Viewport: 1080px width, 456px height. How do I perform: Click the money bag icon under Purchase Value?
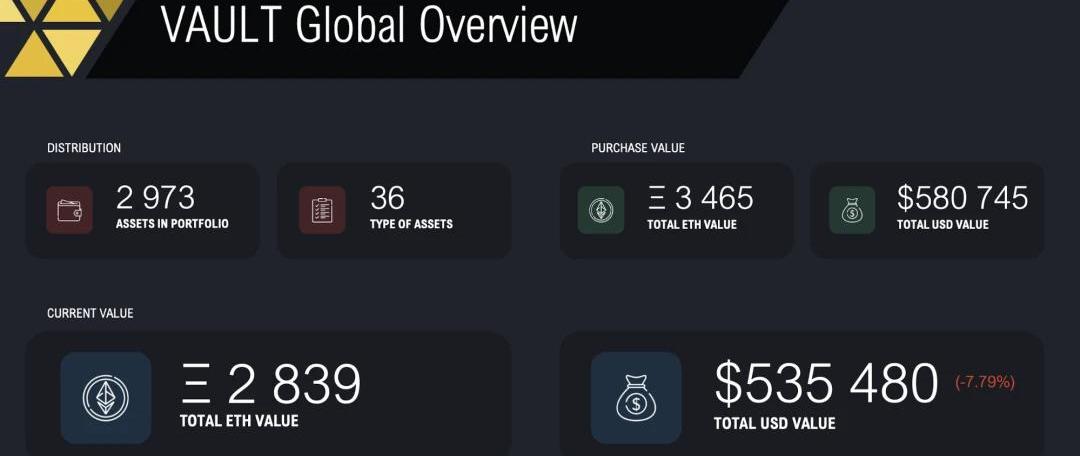tap(852, 210)
